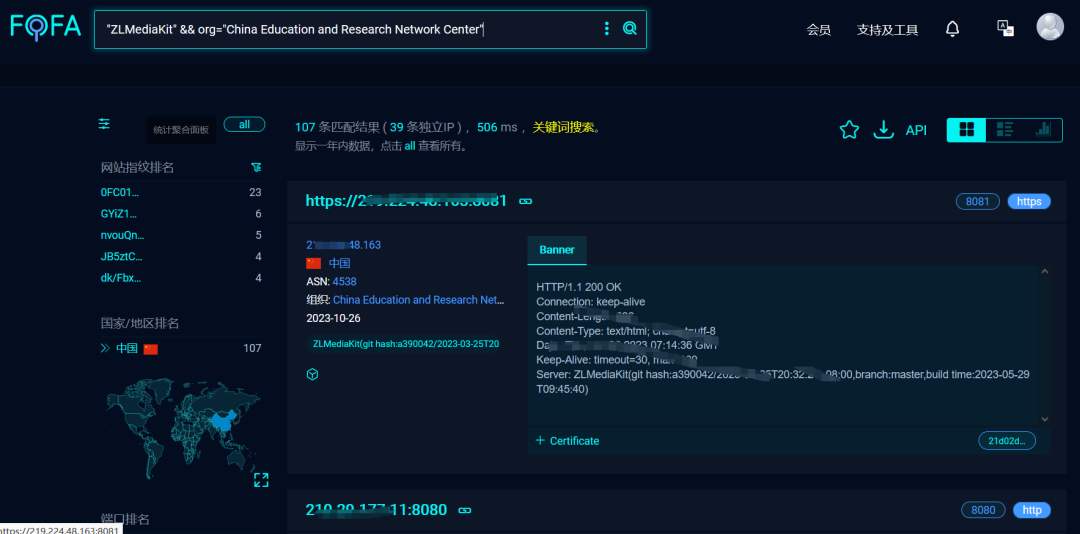Click the all pill button
Screen dimensions: 1080x534
(x=245, y=125)
